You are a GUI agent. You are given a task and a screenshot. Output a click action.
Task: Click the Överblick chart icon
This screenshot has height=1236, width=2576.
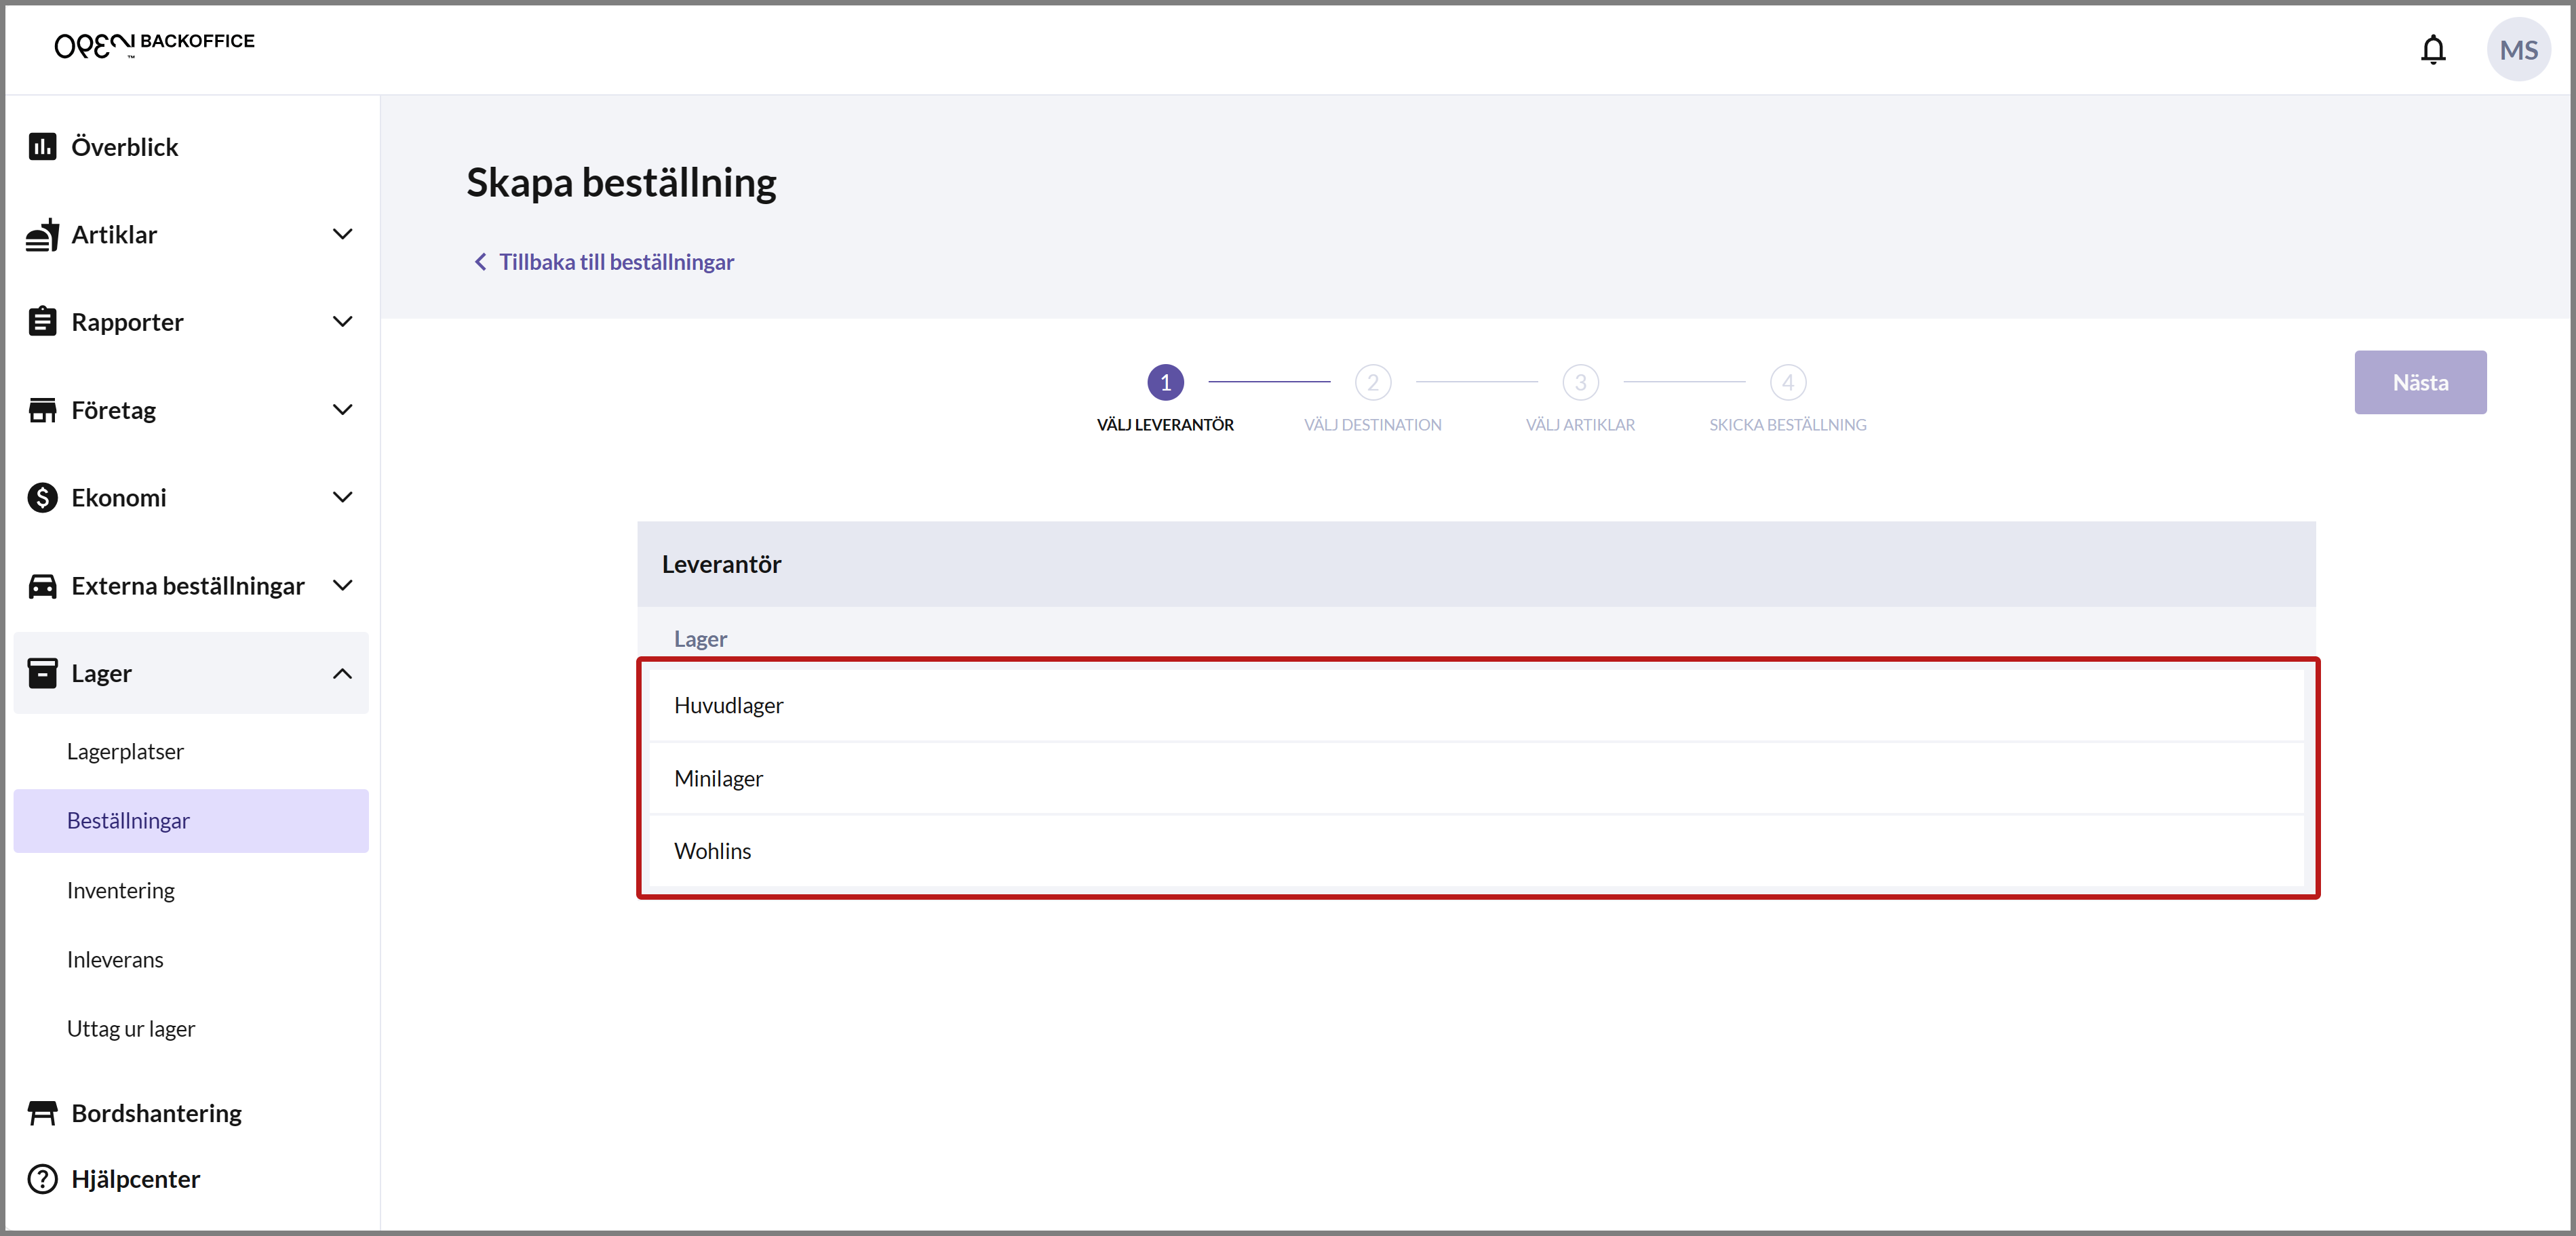(42, 147)
